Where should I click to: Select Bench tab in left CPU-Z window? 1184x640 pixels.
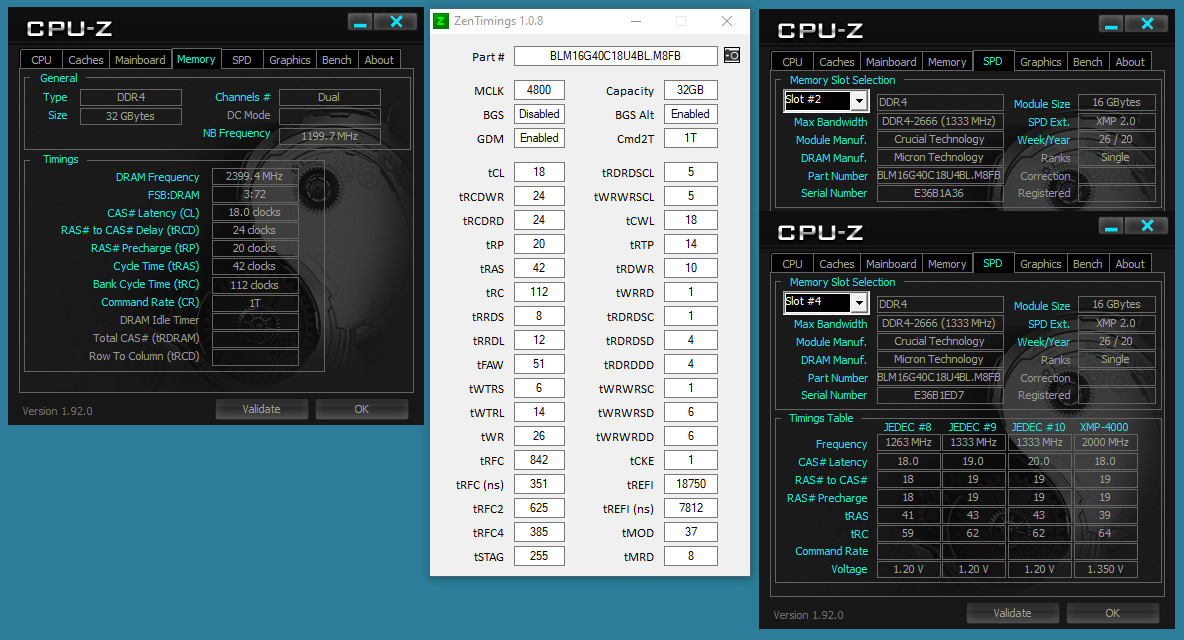(336, 60)
